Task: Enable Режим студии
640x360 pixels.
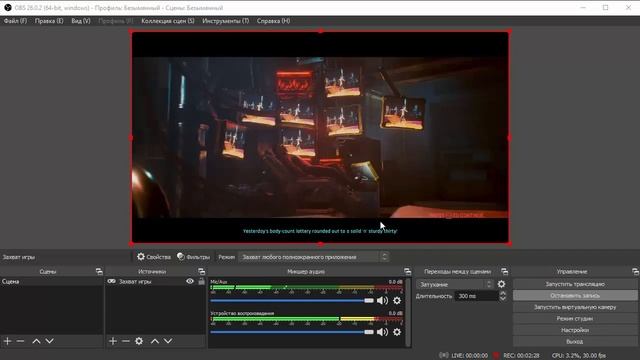Action: pos(575,318)
